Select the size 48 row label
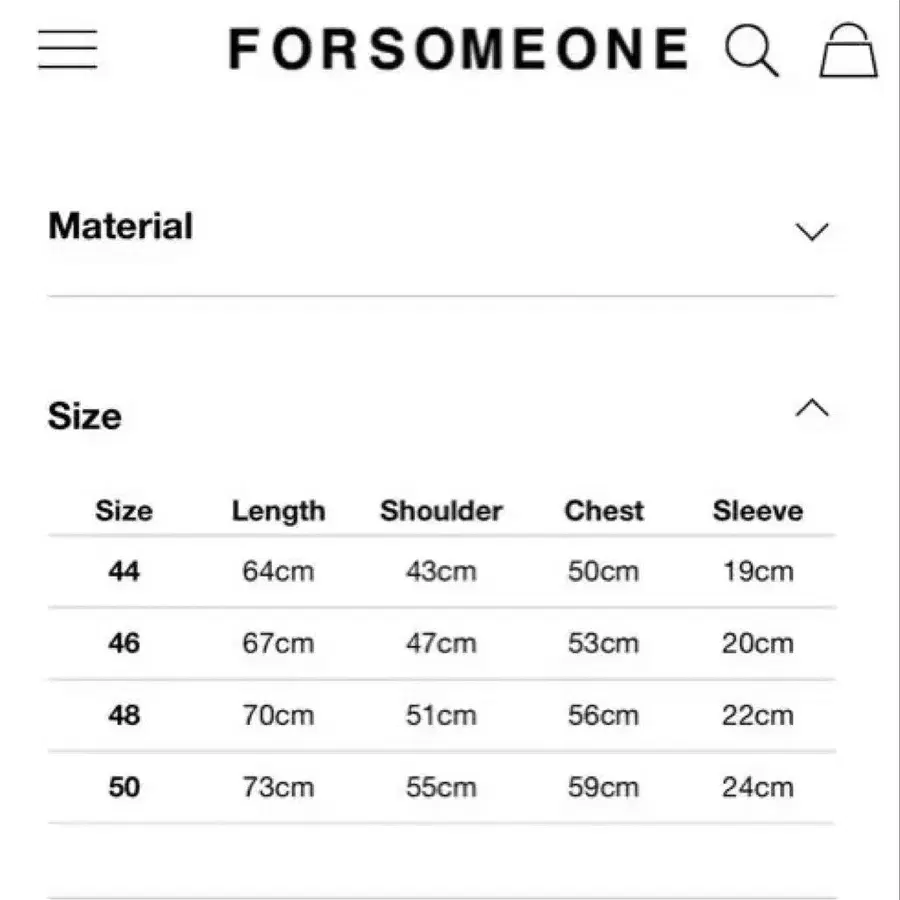The image size is (900, 900). 124,715
